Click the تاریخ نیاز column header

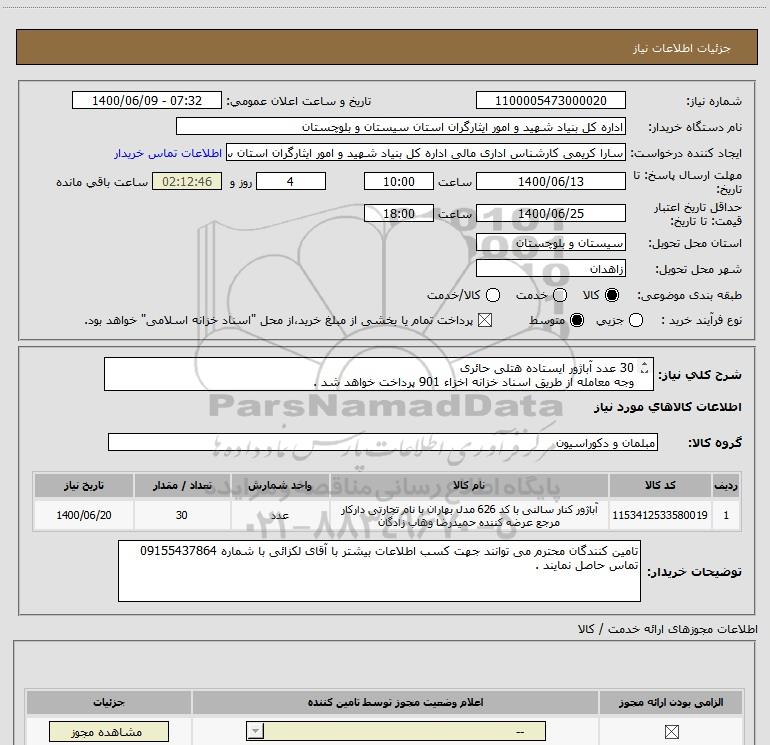tap(84, 485)
